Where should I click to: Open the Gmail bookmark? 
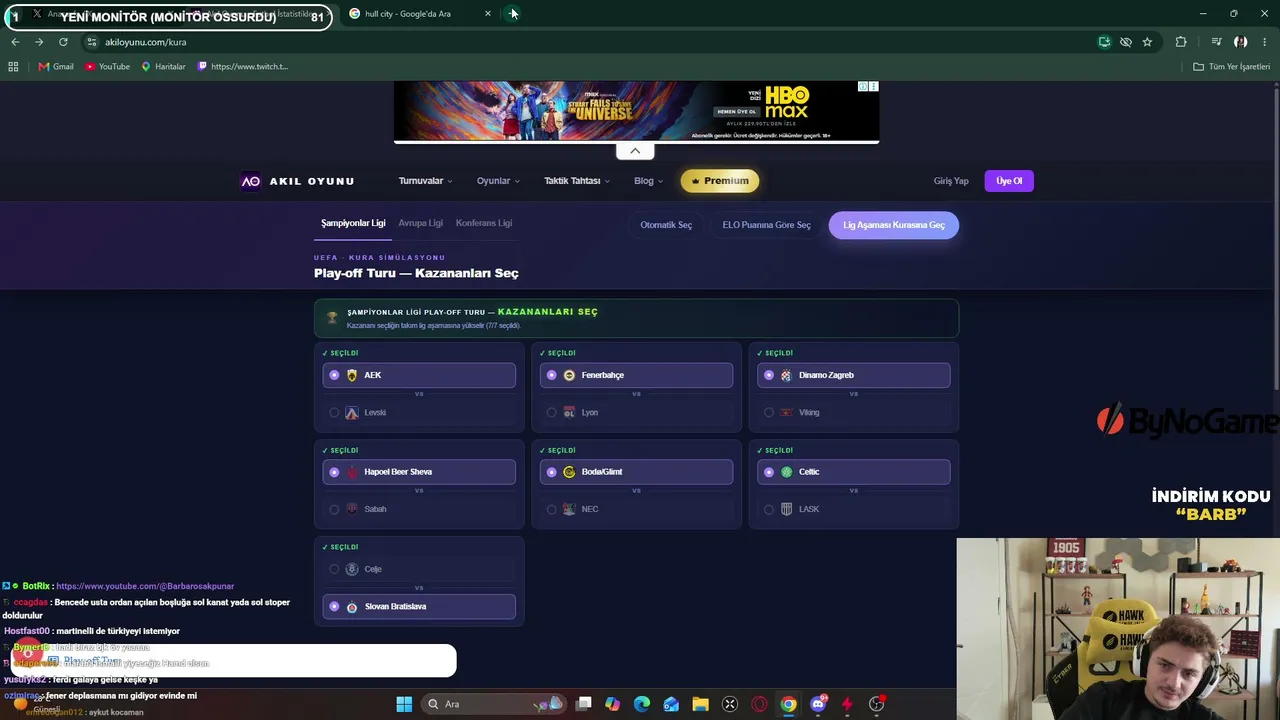click(56, 66)
